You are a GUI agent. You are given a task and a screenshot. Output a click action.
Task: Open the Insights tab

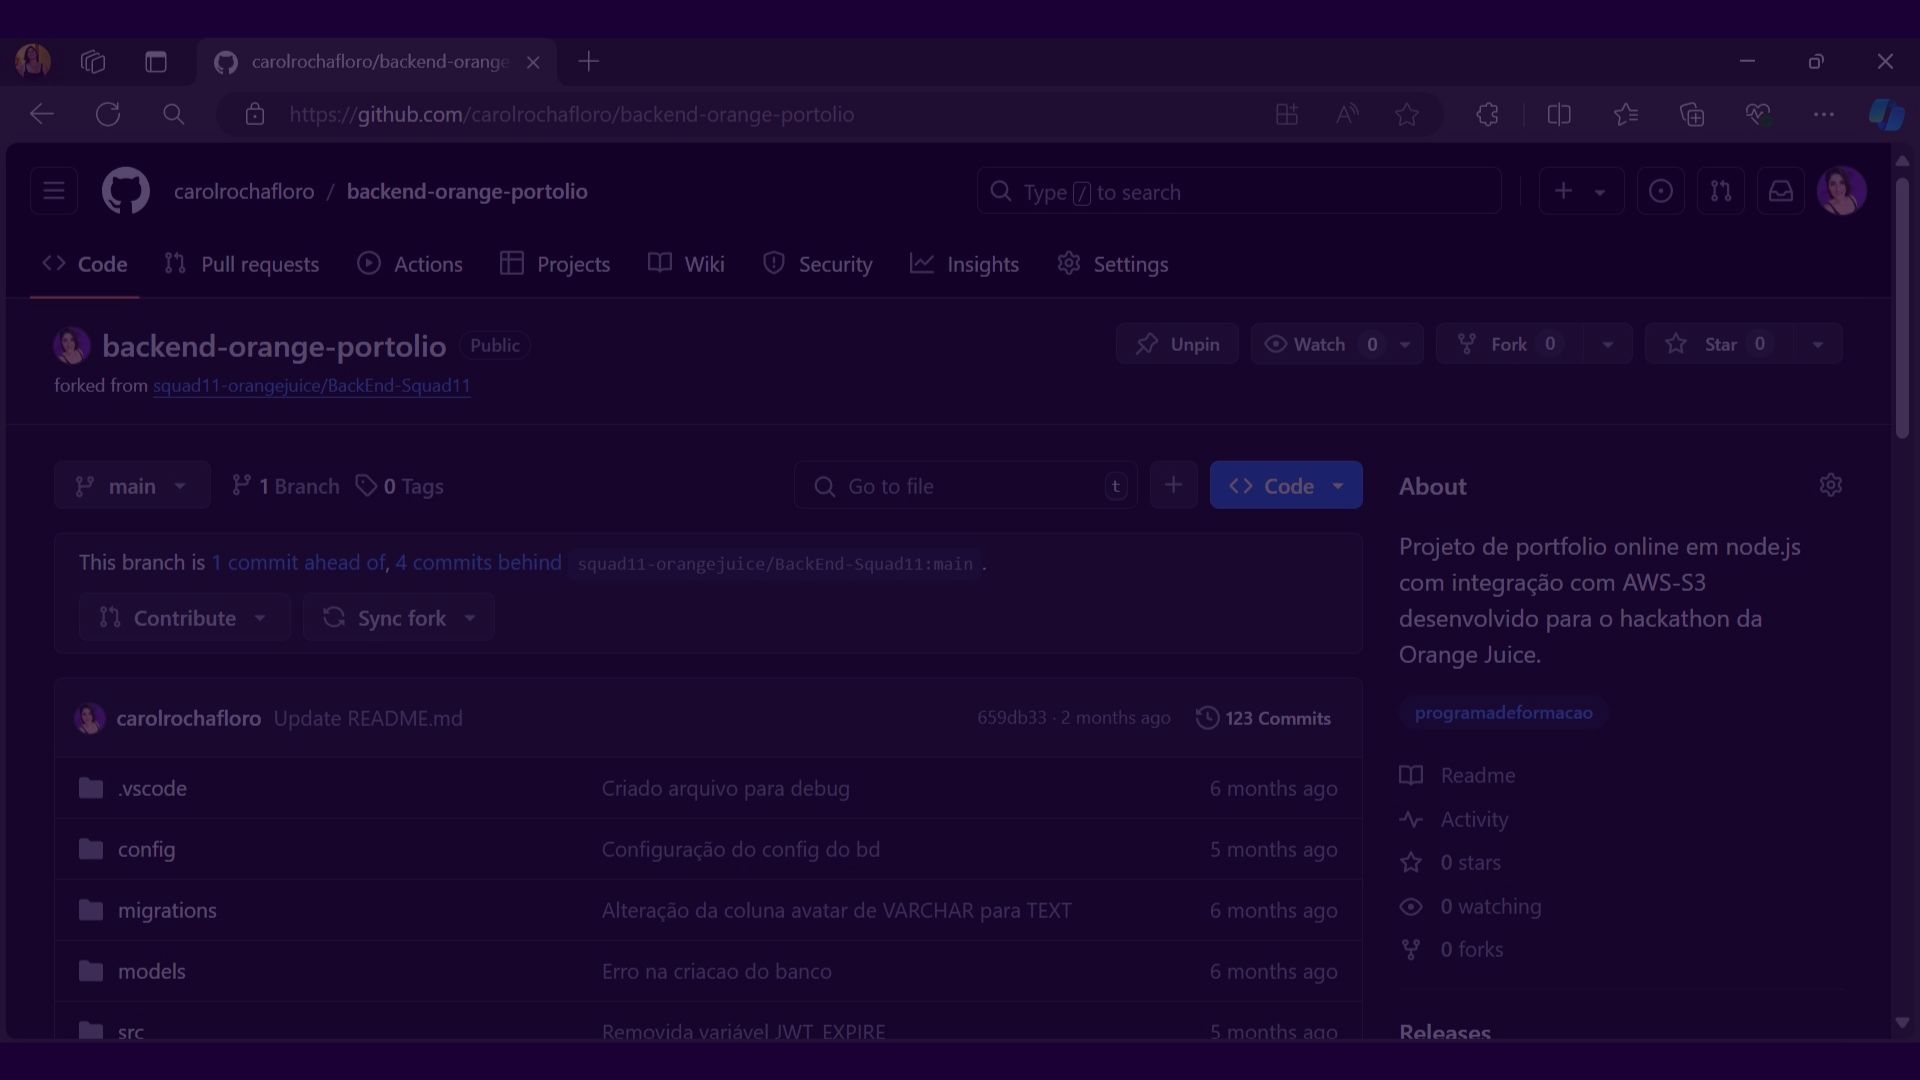964,264
